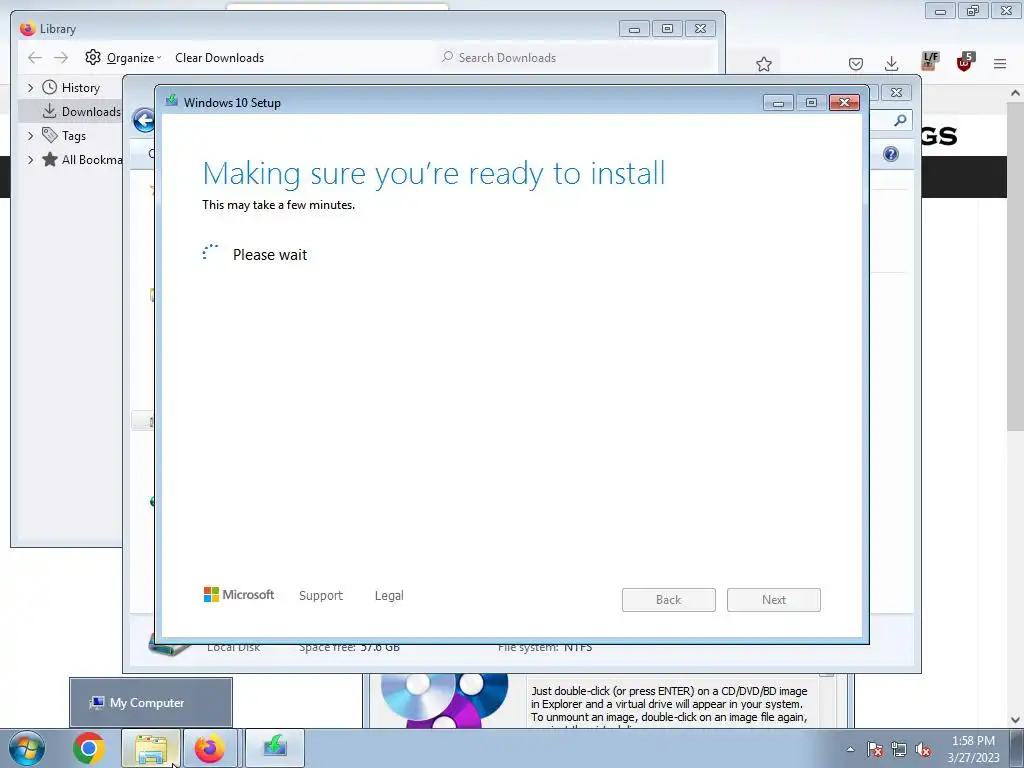Screen dimensions: 1024x768
Task: Click the Microsoft logo in Setup
Action: [239, 595]
